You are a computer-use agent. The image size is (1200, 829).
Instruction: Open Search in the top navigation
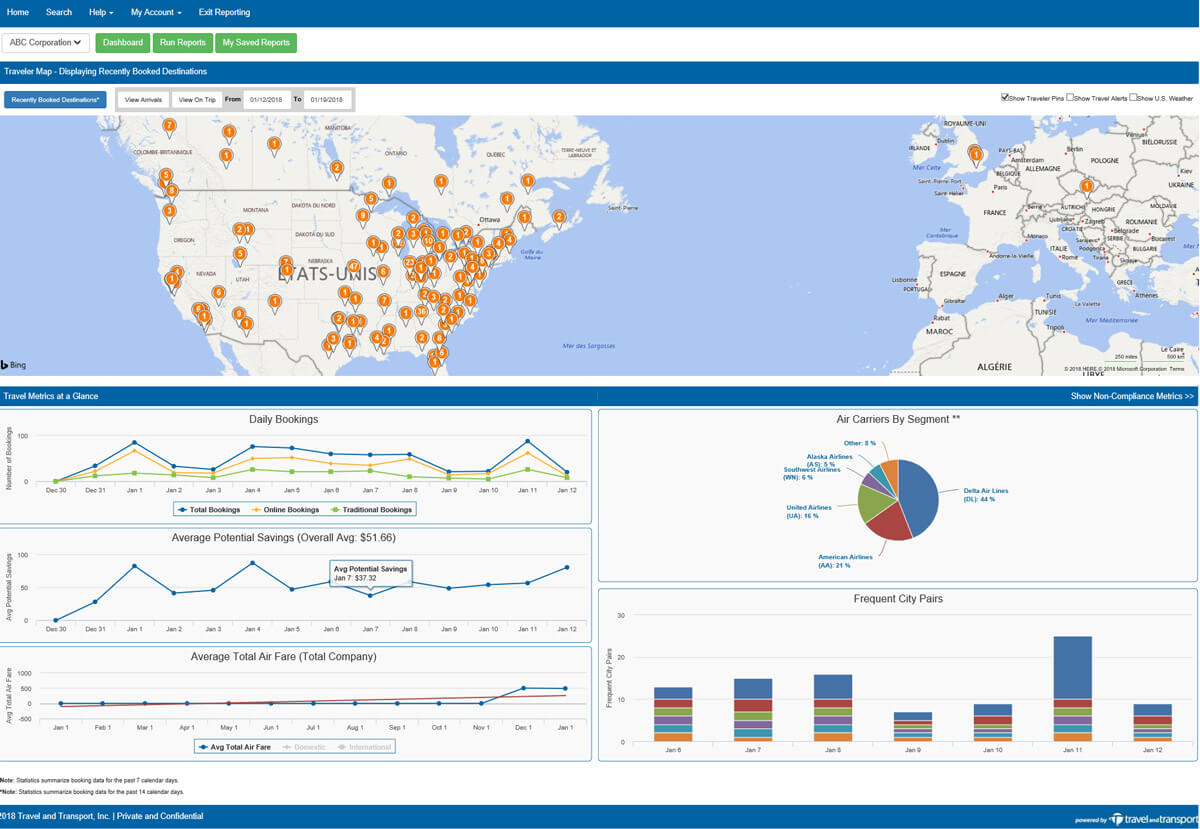pyautogui.click(x=59, y=12)
